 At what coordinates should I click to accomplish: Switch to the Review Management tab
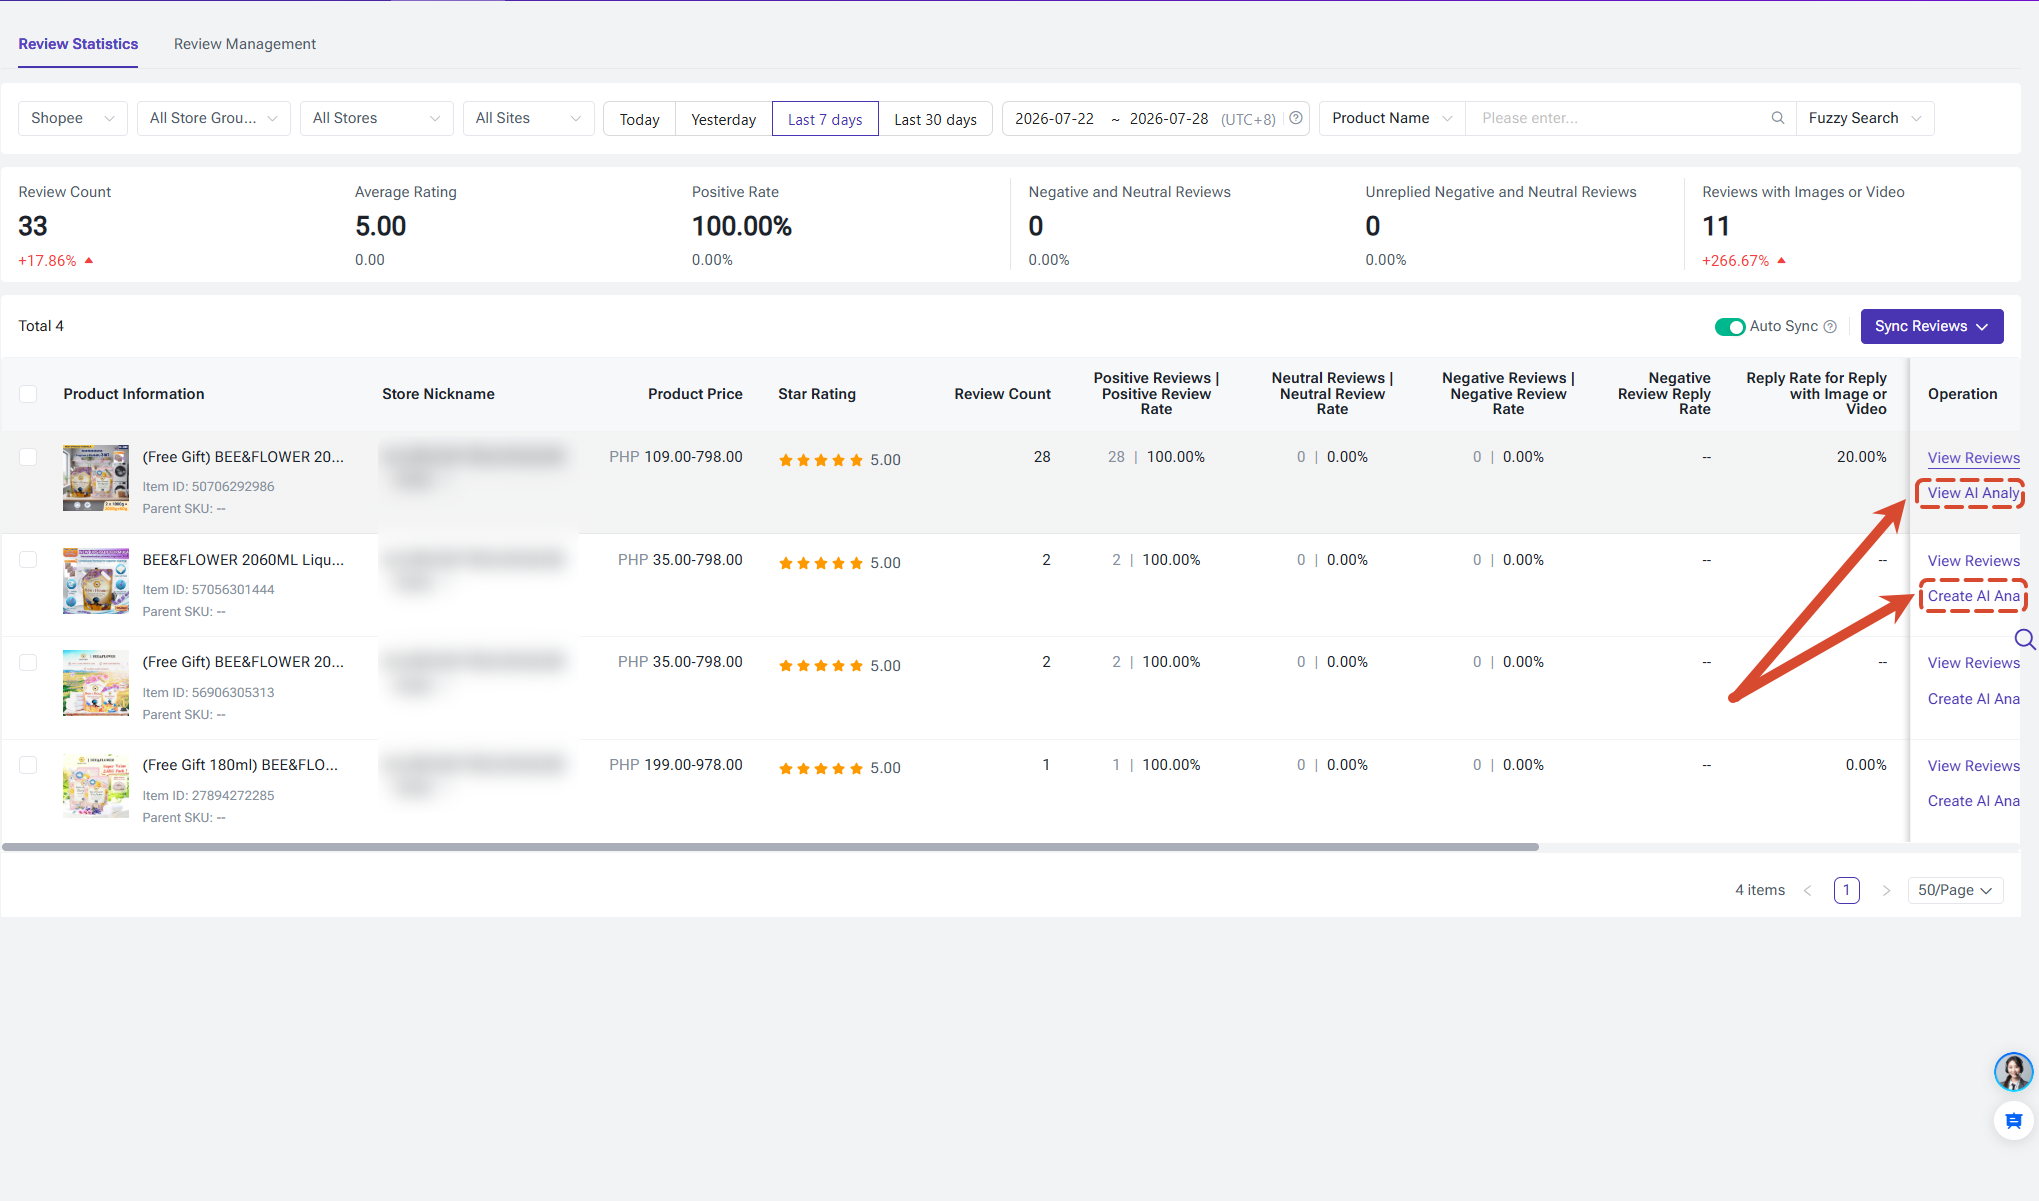tap(245, 44)
